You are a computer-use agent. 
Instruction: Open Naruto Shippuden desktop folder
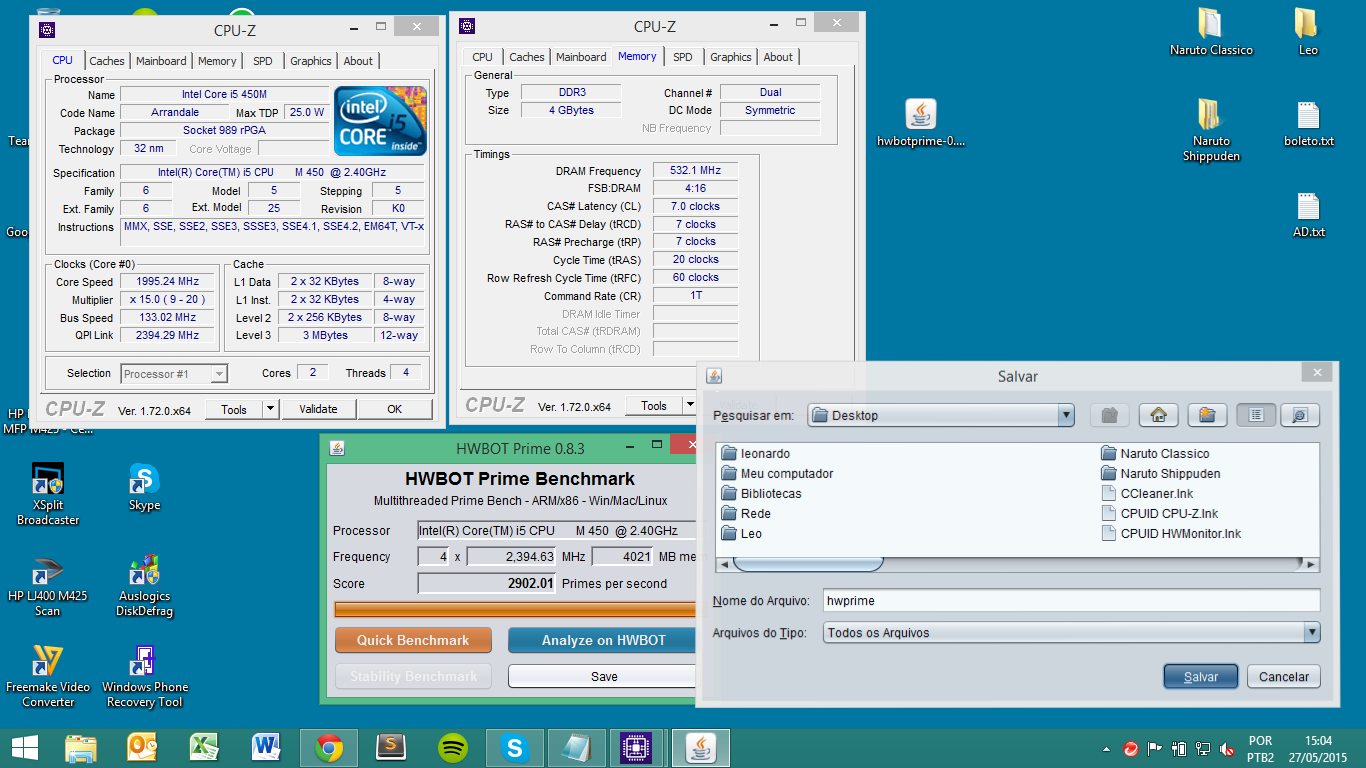[x=1211, y=130]
